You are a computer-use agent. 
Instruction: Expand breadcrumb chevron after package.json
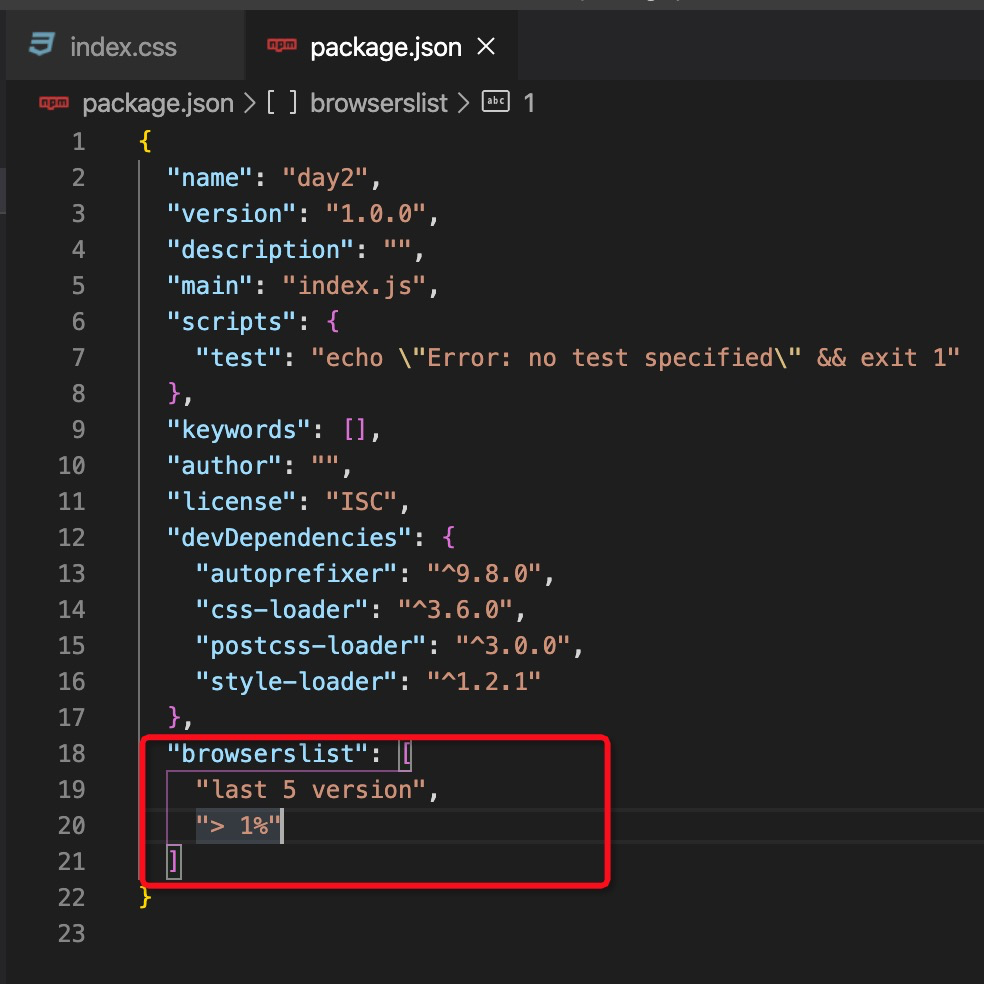(250, 103)
